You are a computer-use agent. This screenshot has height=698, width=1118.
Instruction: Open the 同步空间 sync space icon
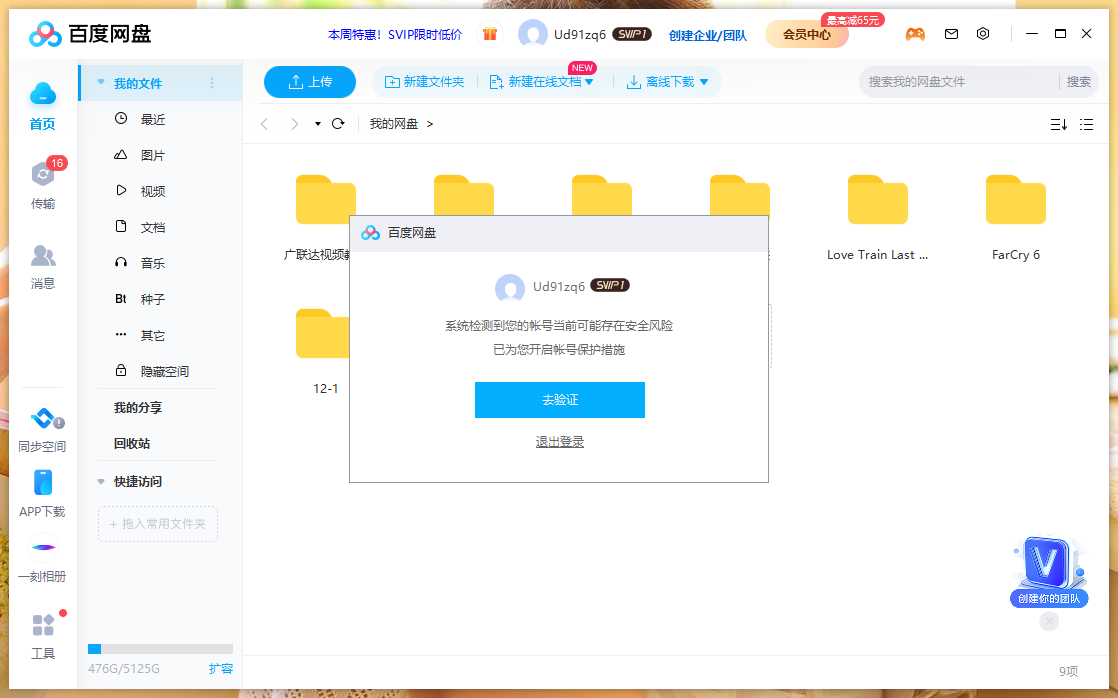pos(43,419)
